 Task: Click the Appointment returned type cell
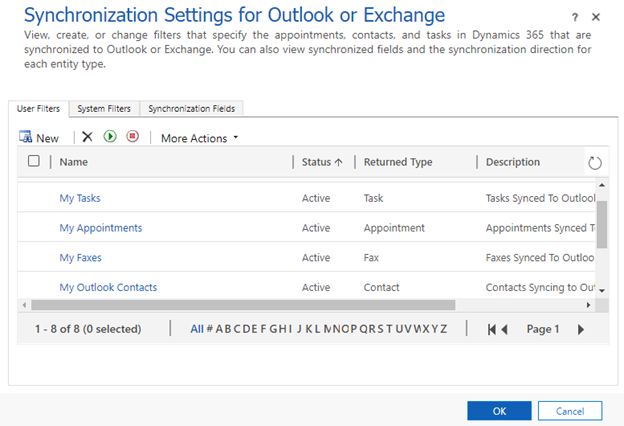394,228
